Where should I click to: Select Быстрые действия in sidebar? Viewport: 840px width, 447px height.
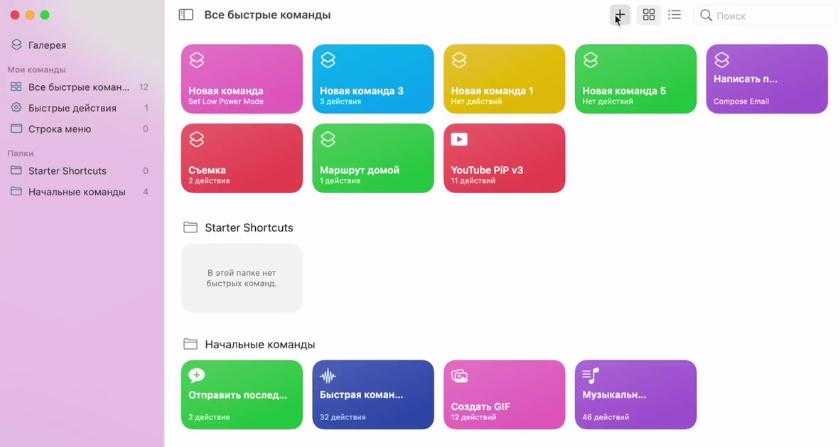[72, 108]
